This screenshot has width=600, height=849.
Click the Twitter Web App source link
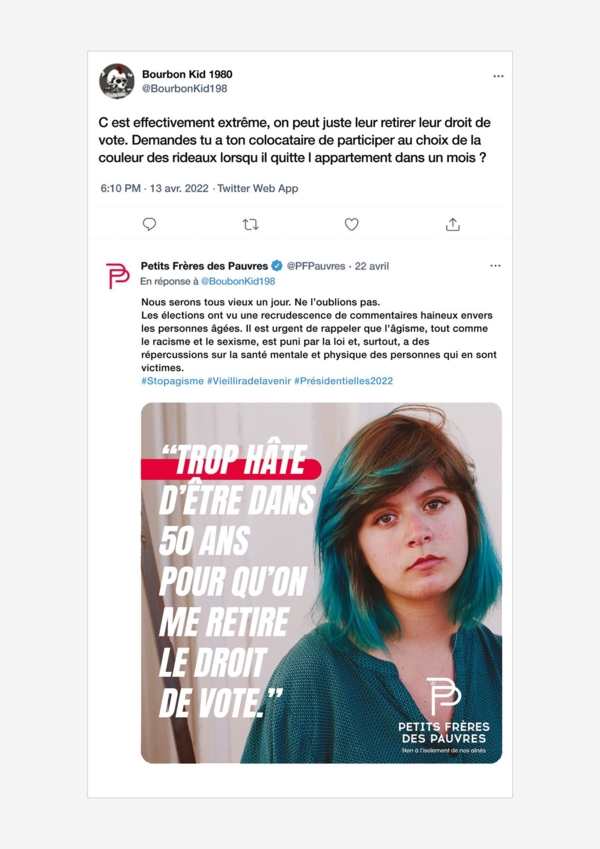[x=258, y=188]
